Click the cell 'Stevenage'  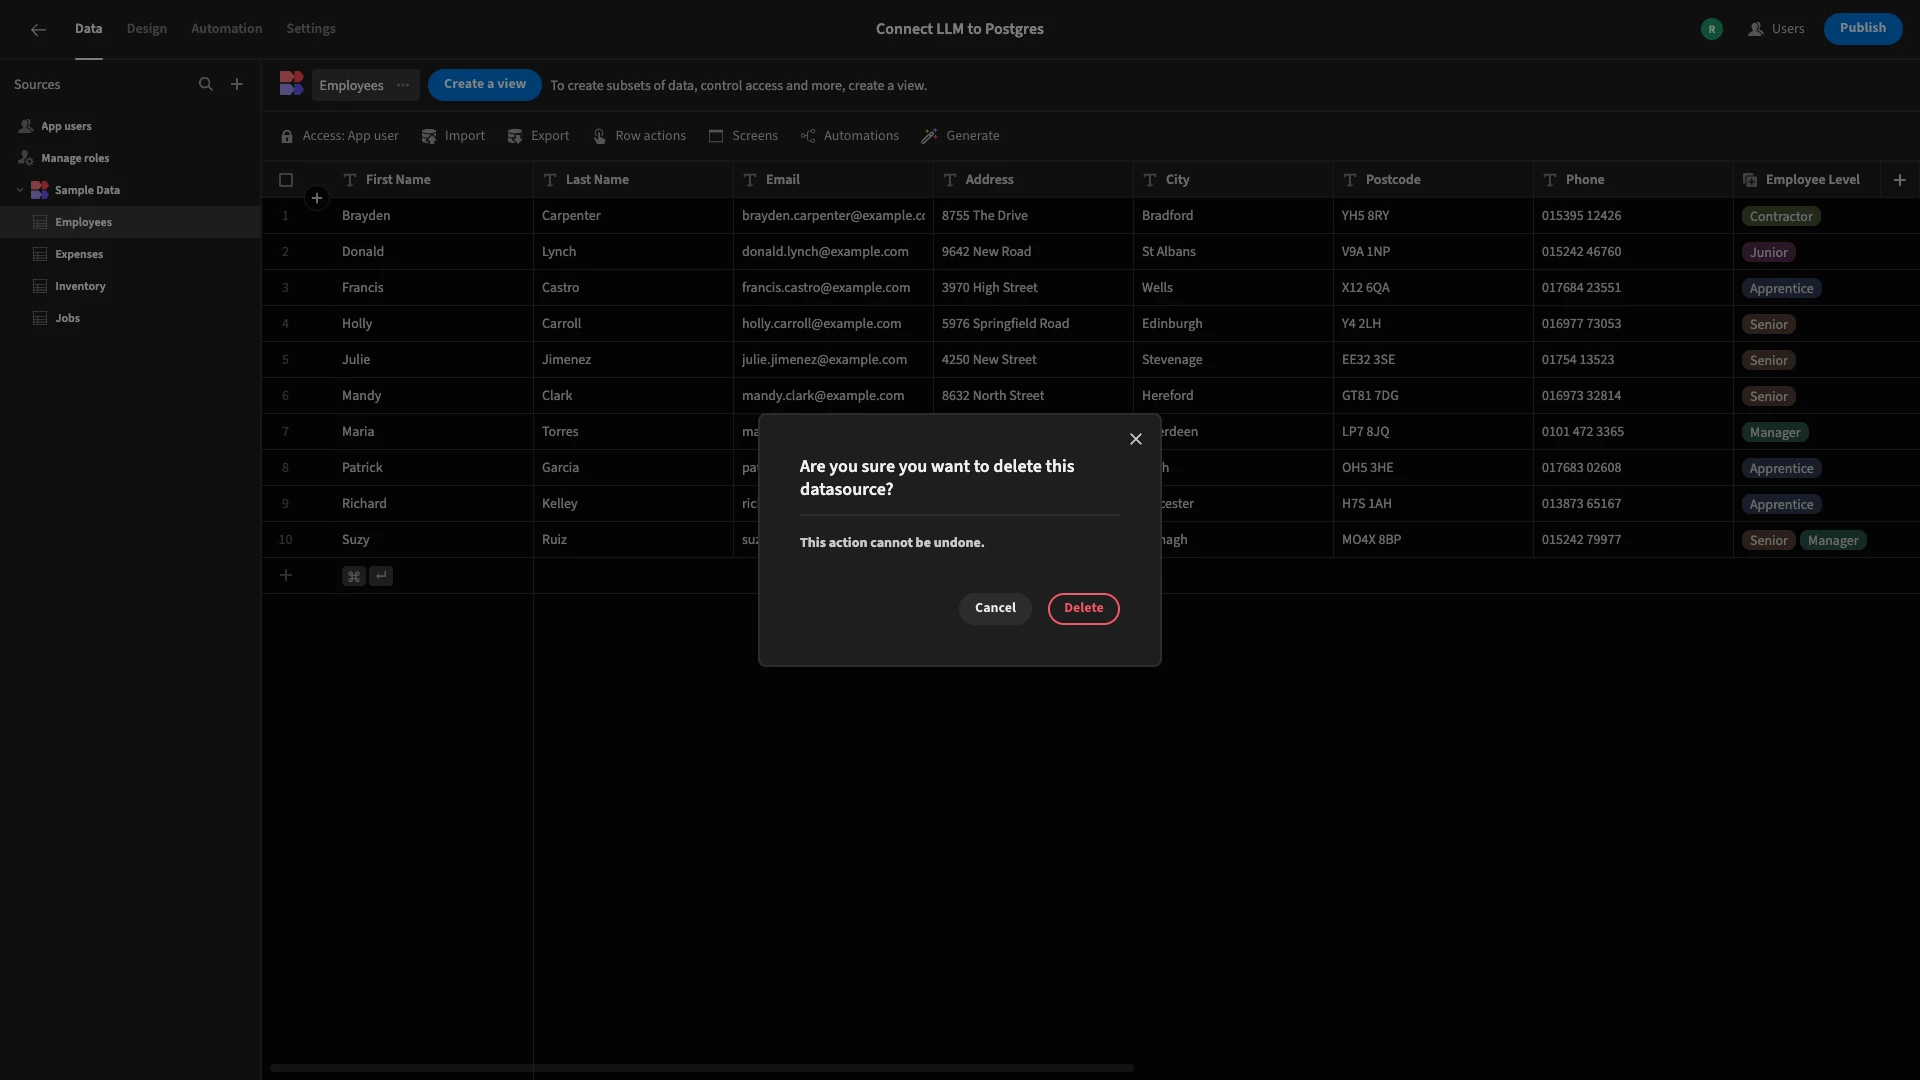pyautogui.click(x=1233, y=360)
